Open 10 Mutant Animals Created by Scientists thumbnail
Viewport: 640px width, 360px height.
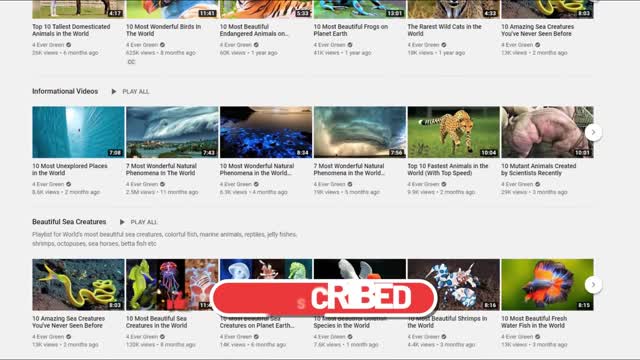pos(547,132)
